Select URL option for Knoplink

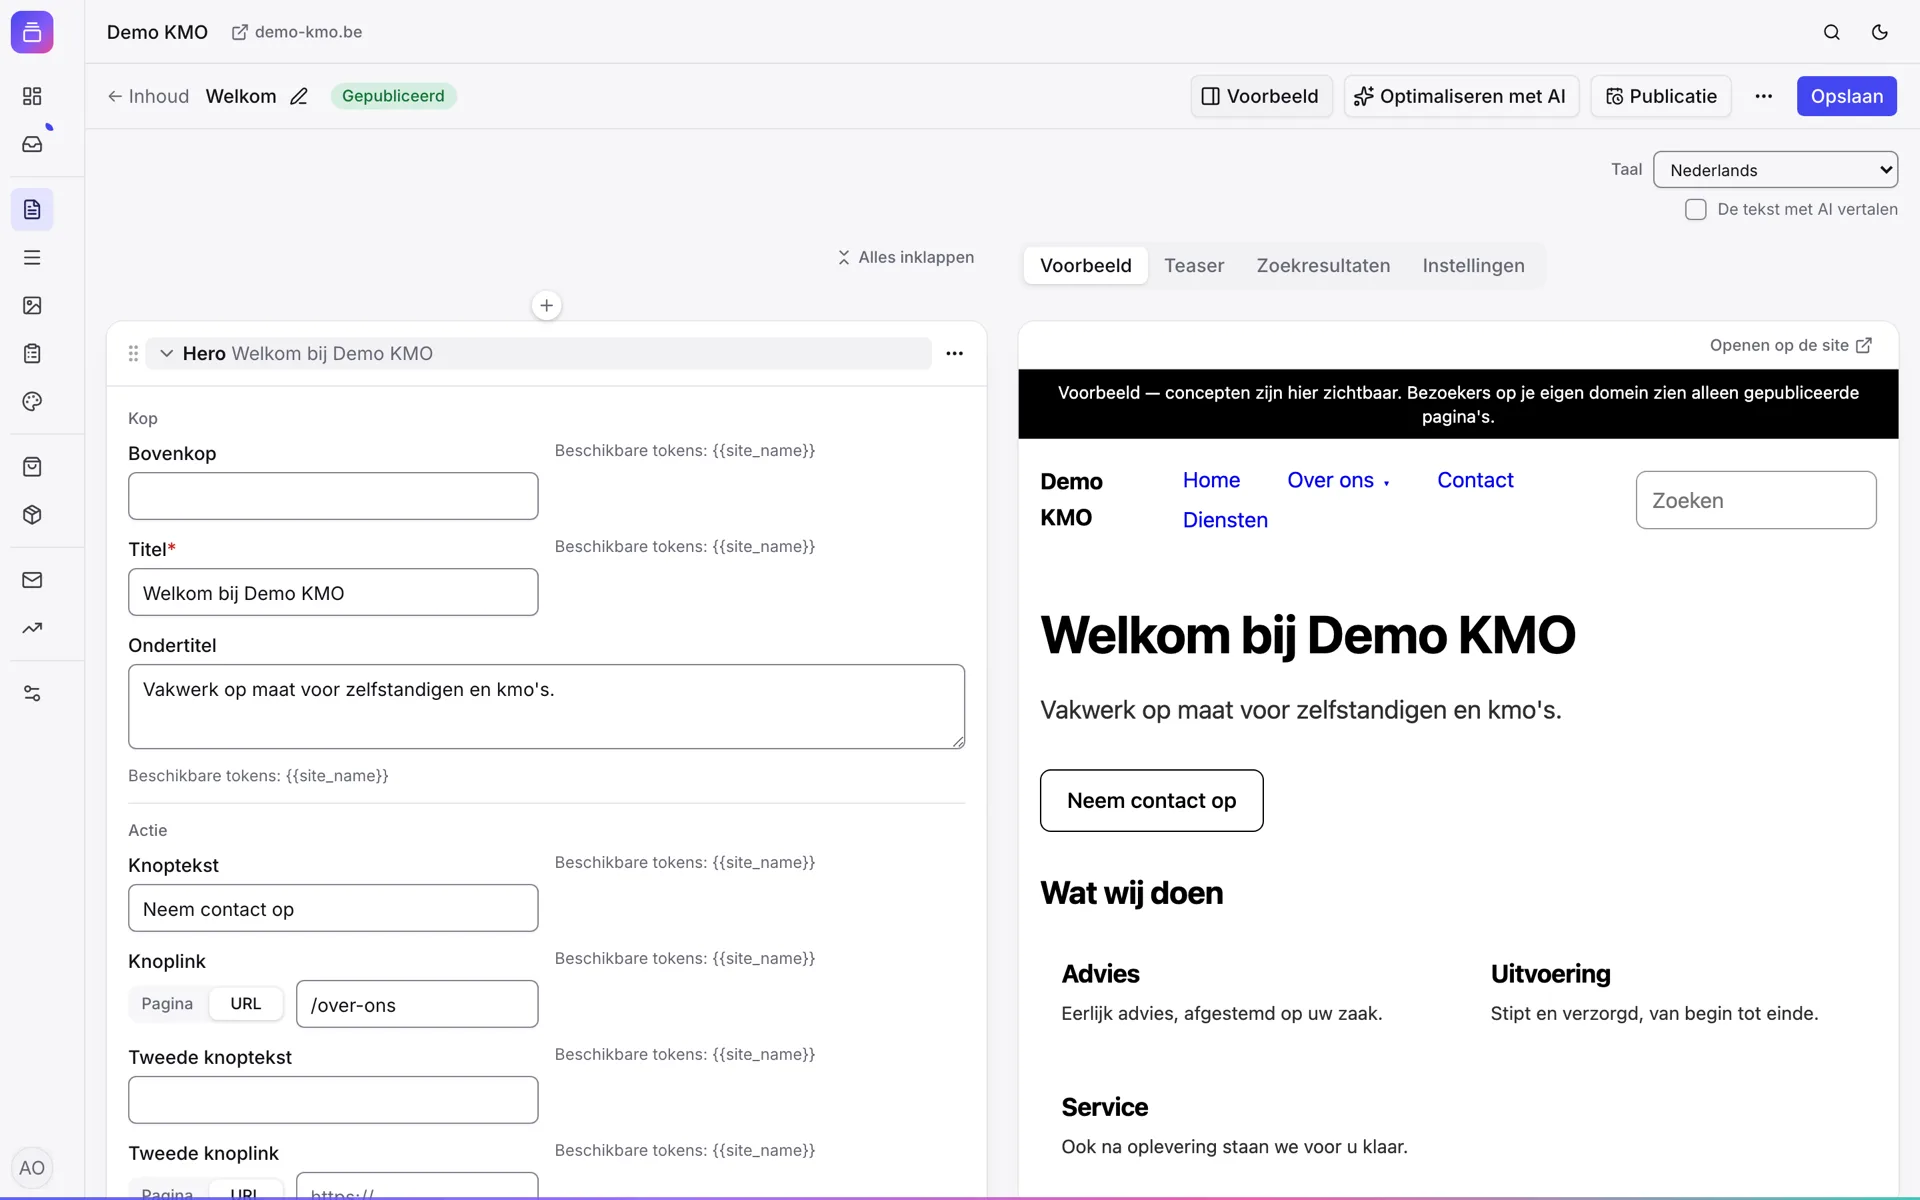(246, 1003)
